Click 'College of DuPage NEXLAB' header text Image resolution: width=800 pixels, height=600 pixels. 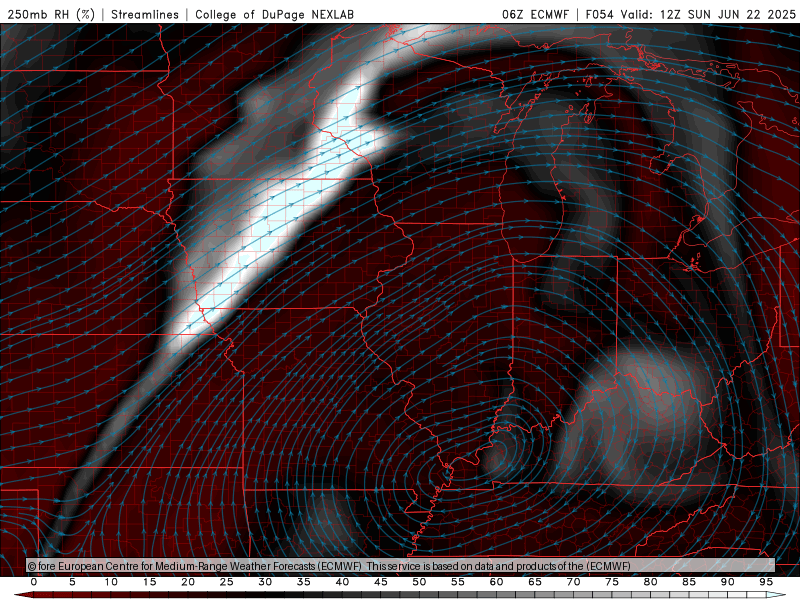coord(274,14)
